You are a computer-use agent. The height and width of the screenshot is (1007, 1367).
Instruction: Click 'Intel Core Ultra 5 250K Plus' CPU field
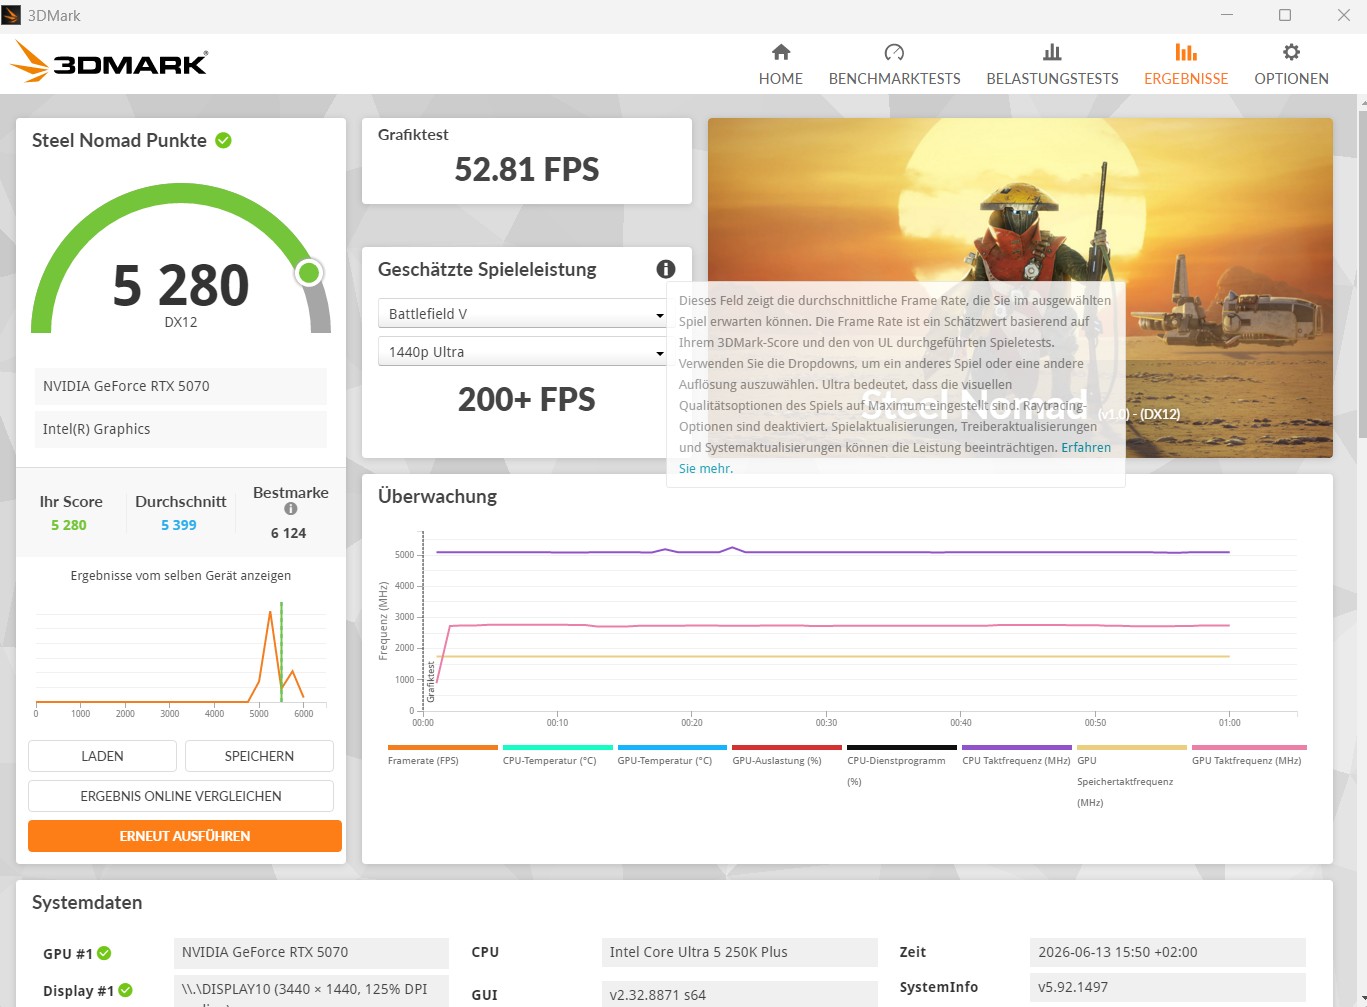coord(739,952)
